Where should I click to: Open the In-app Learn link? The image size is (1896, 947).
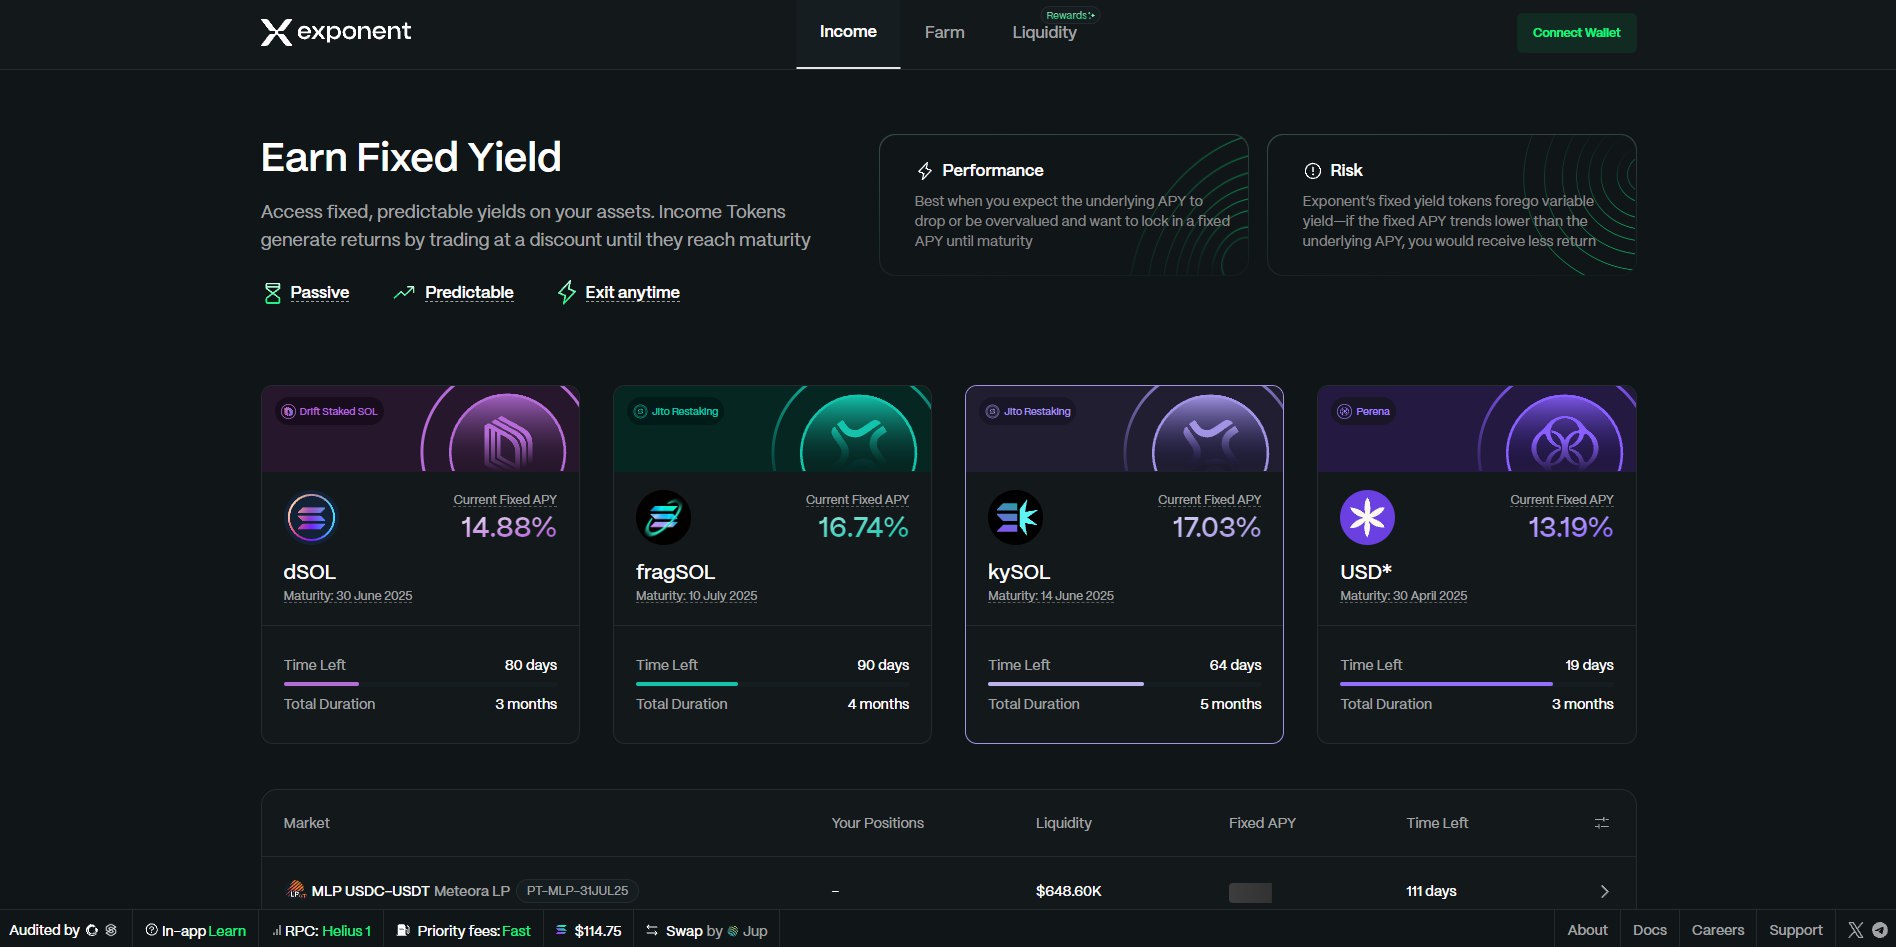(x=196, y=931)
